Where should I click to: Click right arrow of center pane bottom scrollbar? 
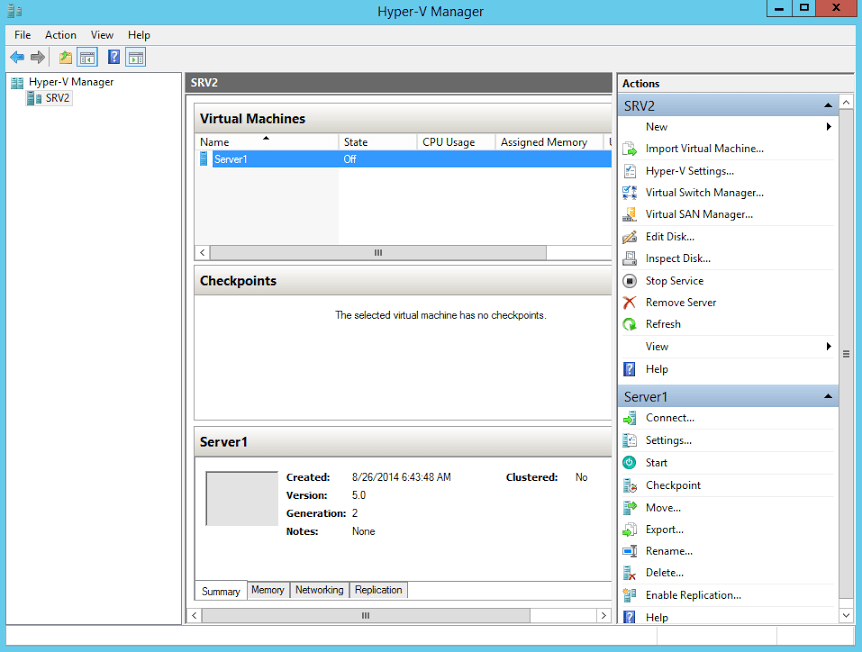[604, 616]
